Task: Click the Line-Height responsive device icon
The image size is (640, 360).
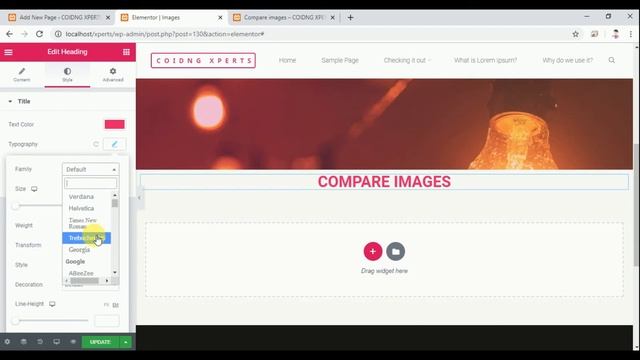Action: [x=52, y=304]
